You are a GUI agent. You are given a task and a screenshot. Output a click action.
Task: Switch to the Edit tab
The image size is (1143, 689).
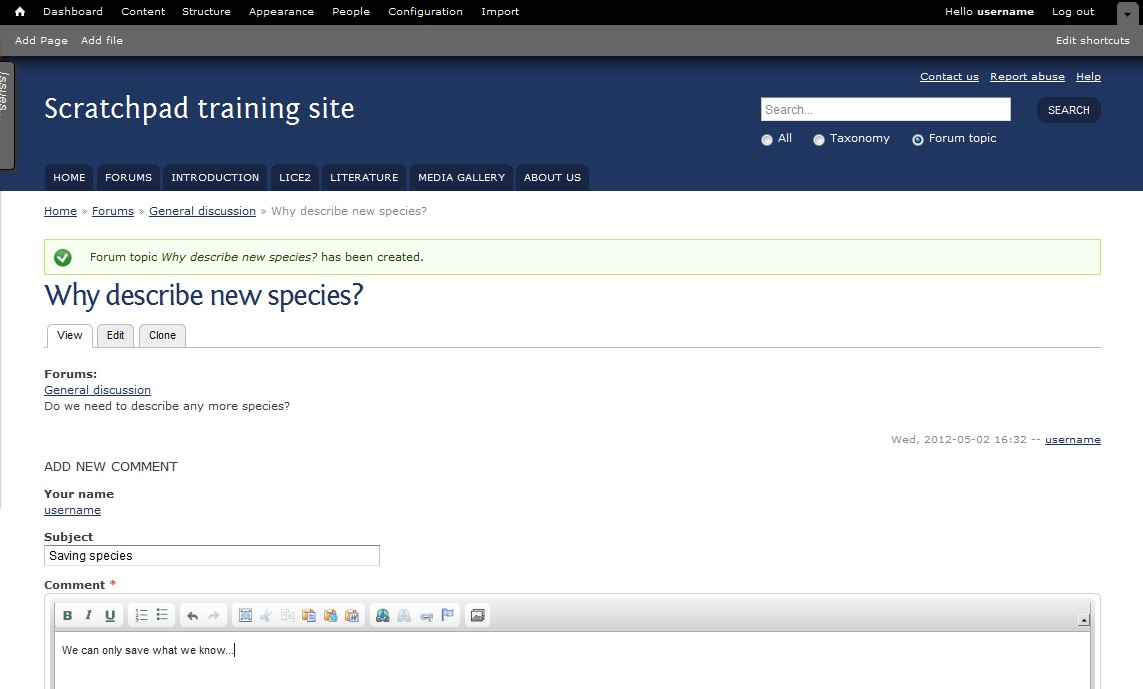coord(115,335)
